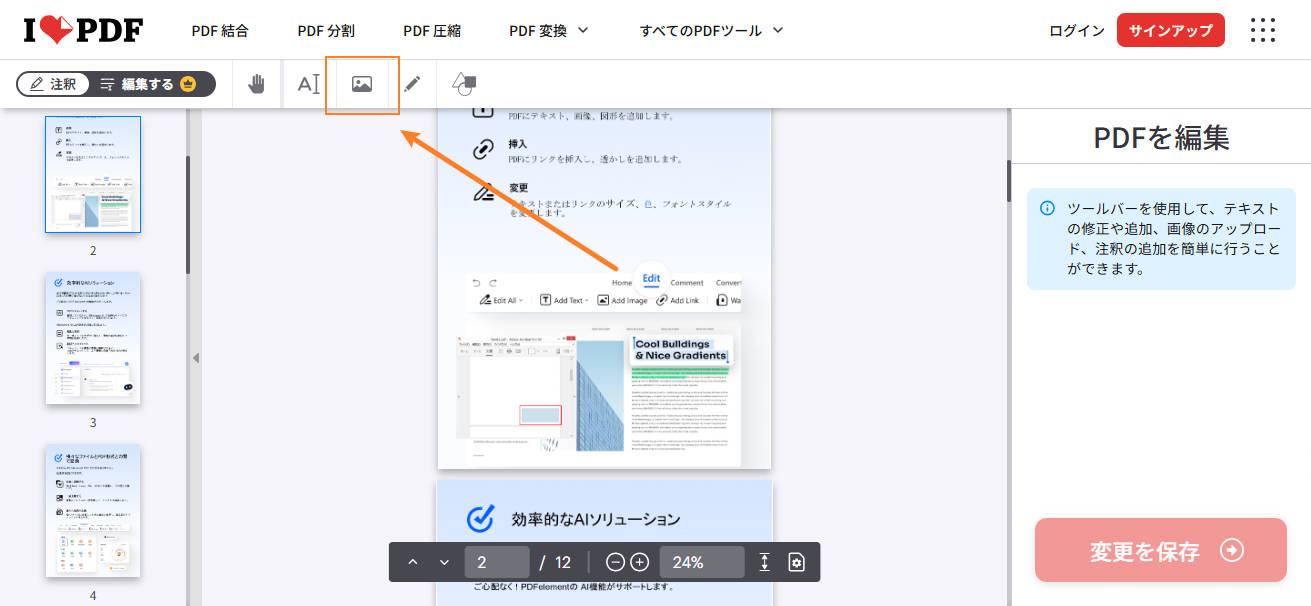Open the PDF 変換 dropdown menu
The width and height of the screenshot is (1311, 606).
pos(547,30)
